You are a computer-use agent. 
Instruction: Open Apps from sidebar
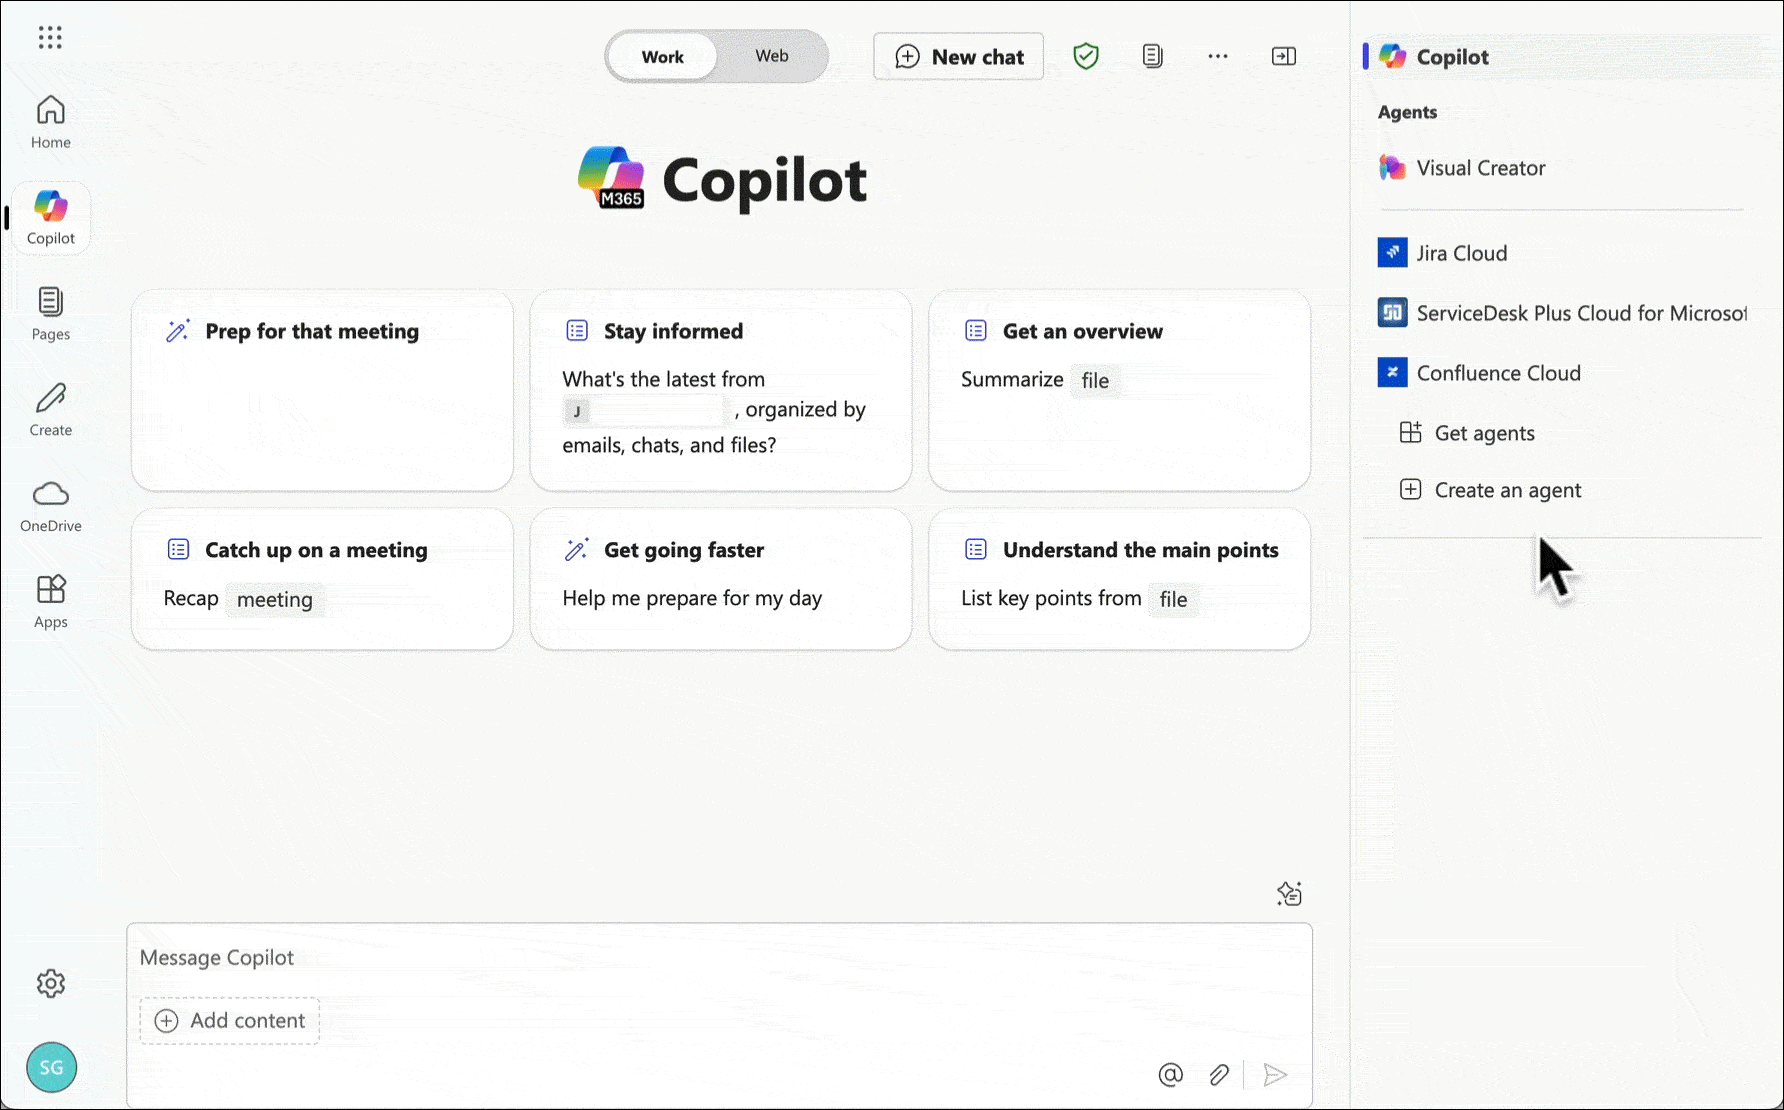[x=50, y=602]
